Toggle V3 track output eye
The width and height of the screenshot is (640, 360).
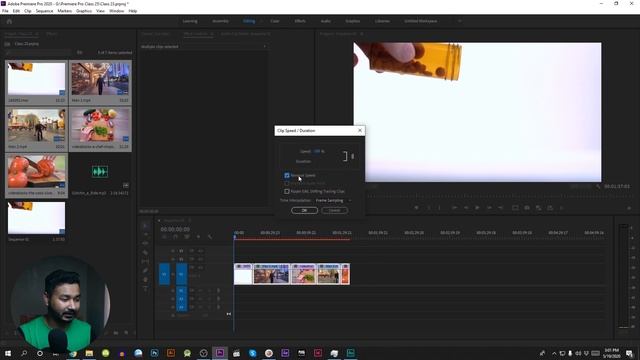[x=200, y=251]
